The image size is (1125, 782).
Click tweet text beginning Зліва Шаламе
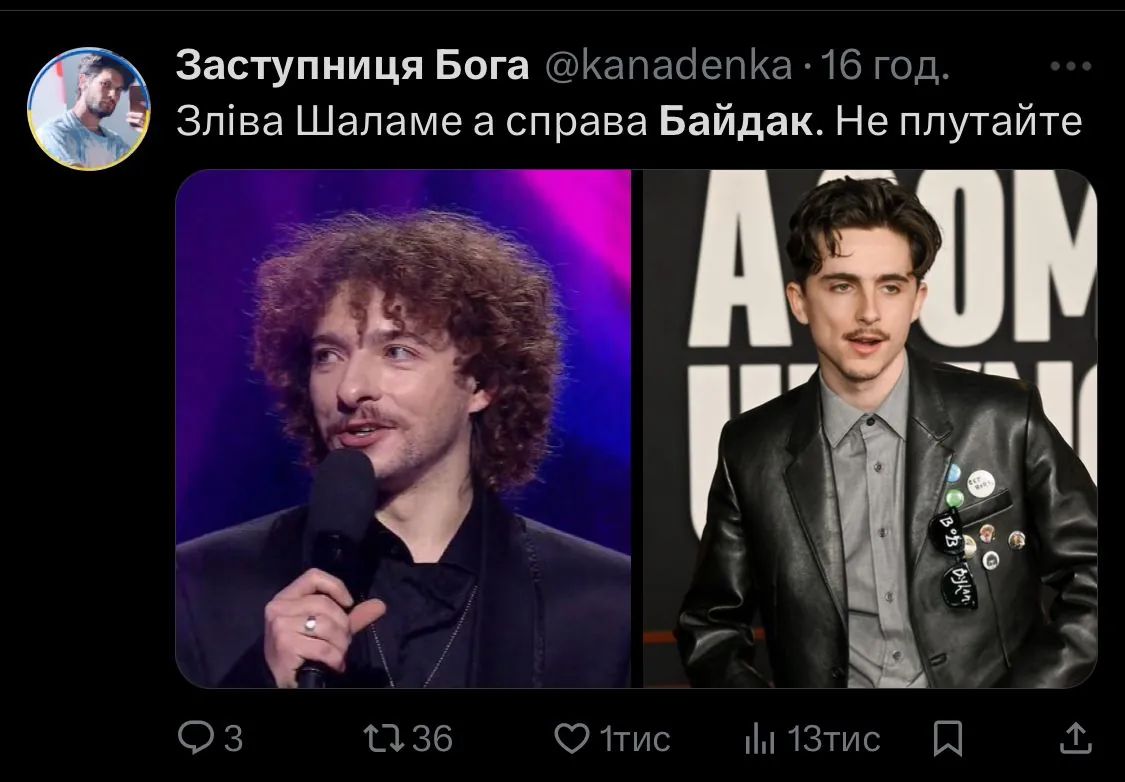point(629,122)
